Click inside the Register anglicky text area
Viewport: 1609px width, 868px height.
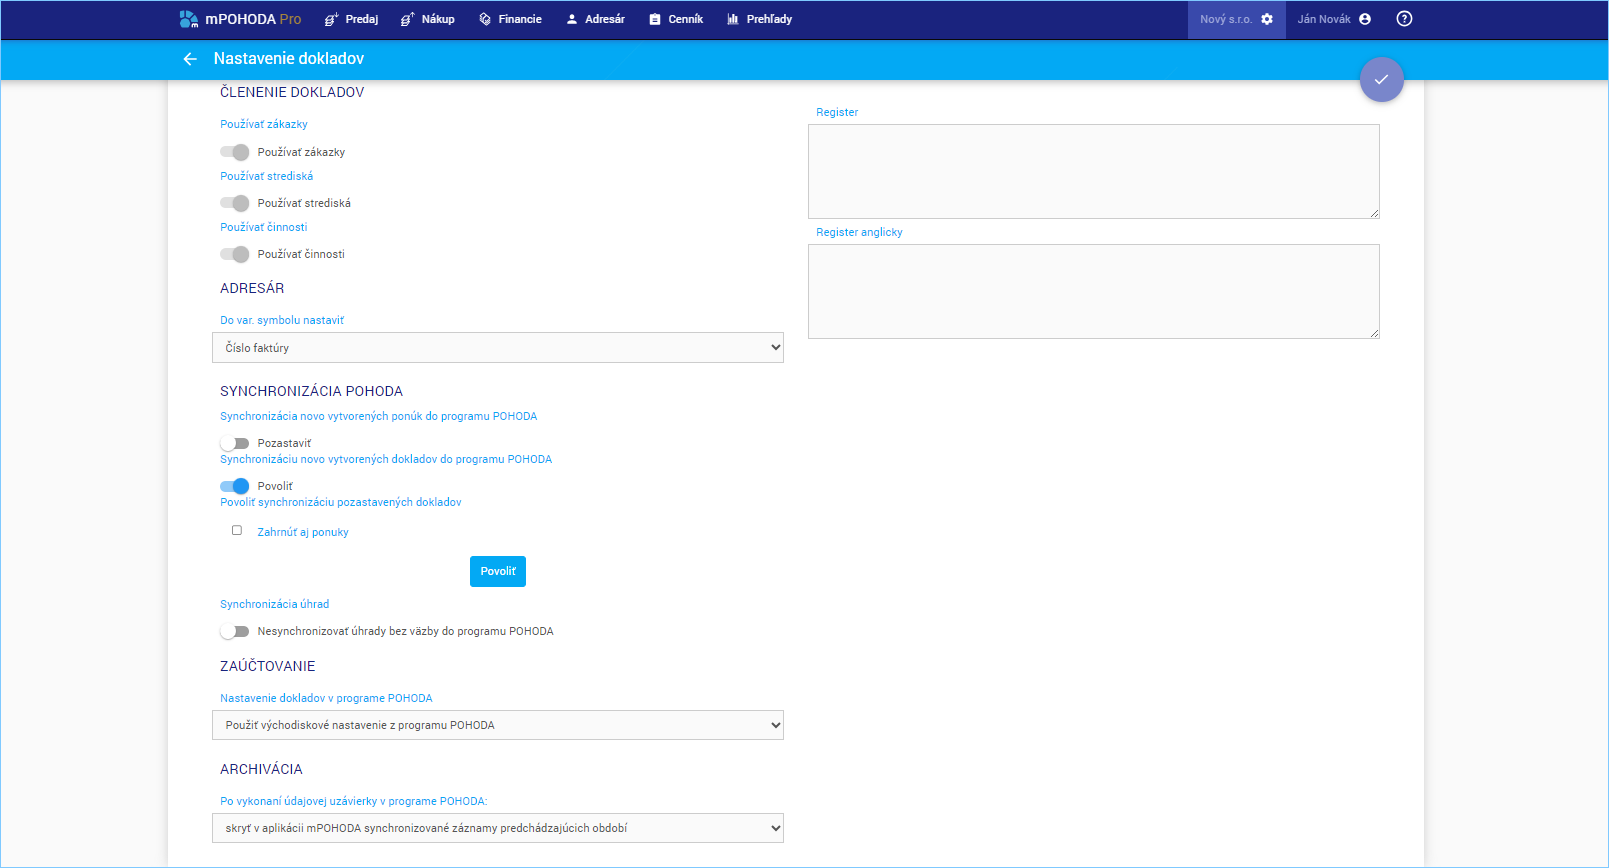(1094, 291)
